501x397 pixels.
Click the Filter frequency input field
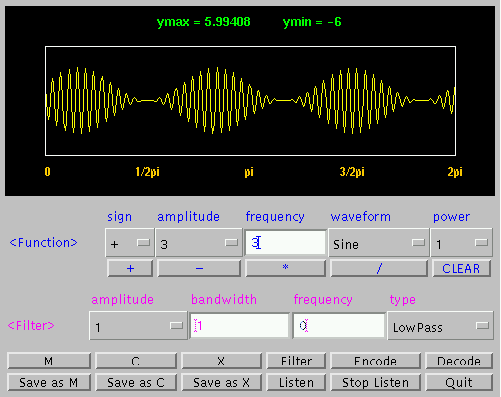[339, 326]
